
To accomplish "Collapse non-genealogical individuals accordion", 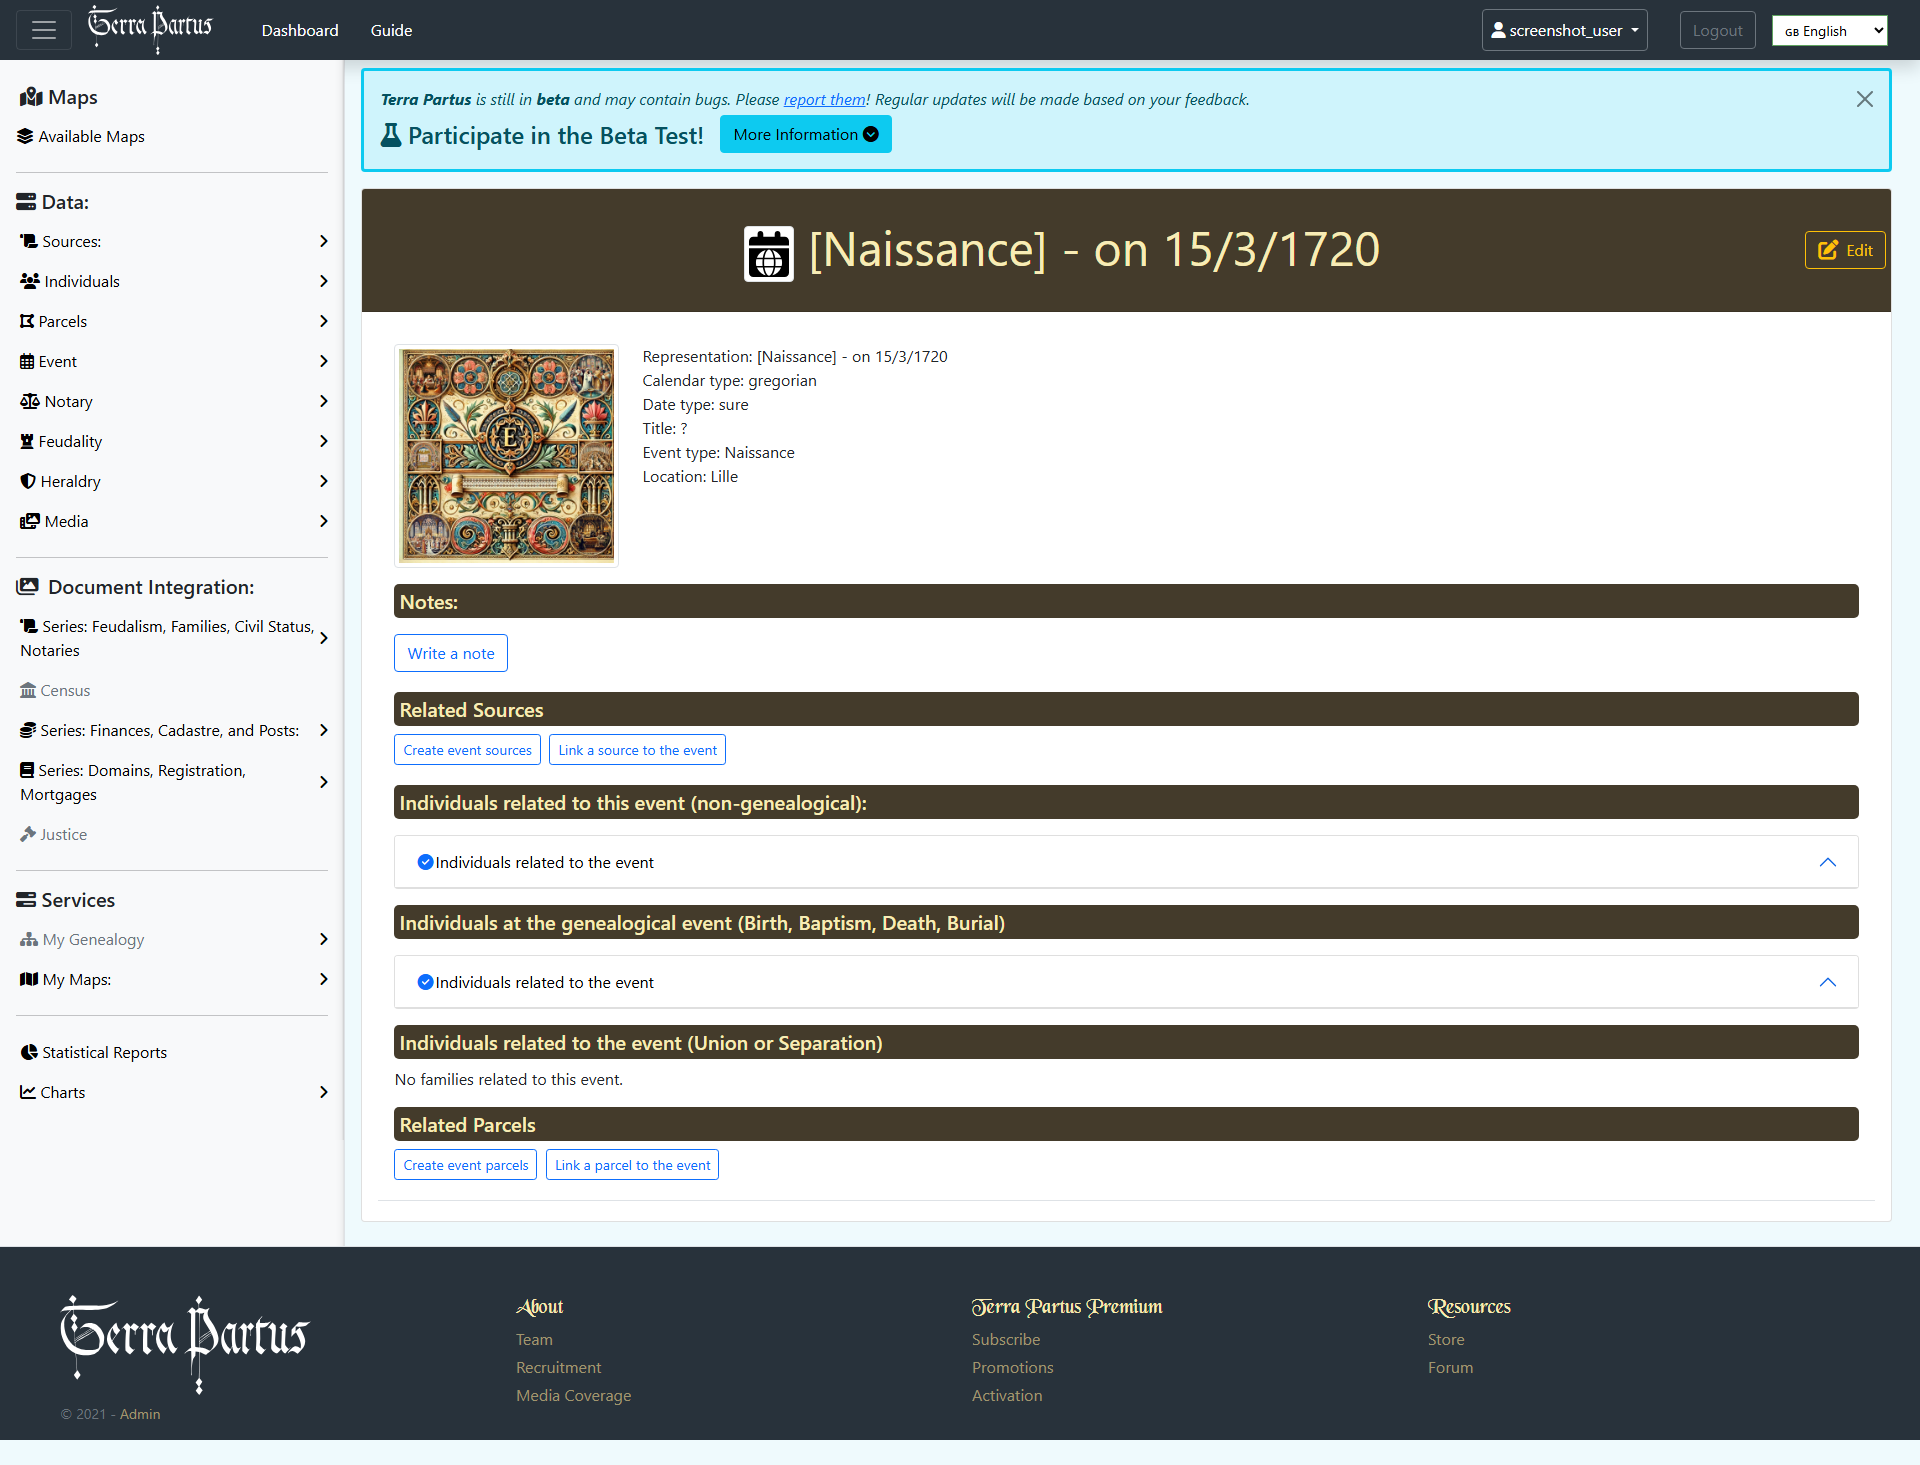I will coord(1827,862).
